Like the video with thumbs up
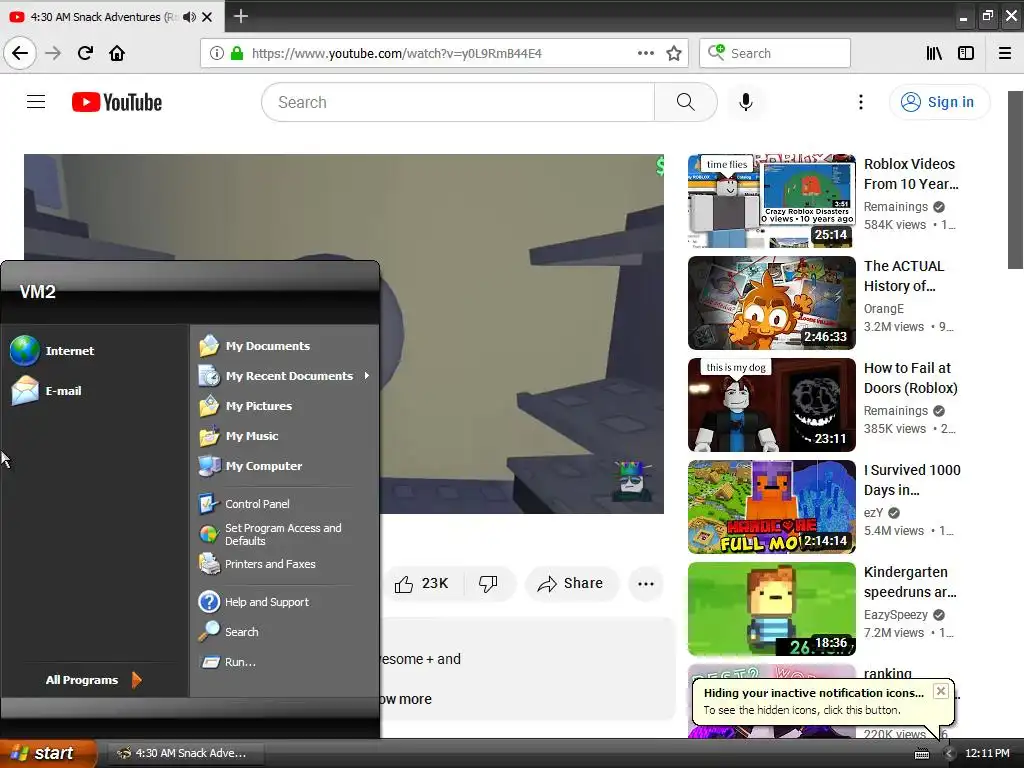The image size is (1024, 768). coord(422,583)
